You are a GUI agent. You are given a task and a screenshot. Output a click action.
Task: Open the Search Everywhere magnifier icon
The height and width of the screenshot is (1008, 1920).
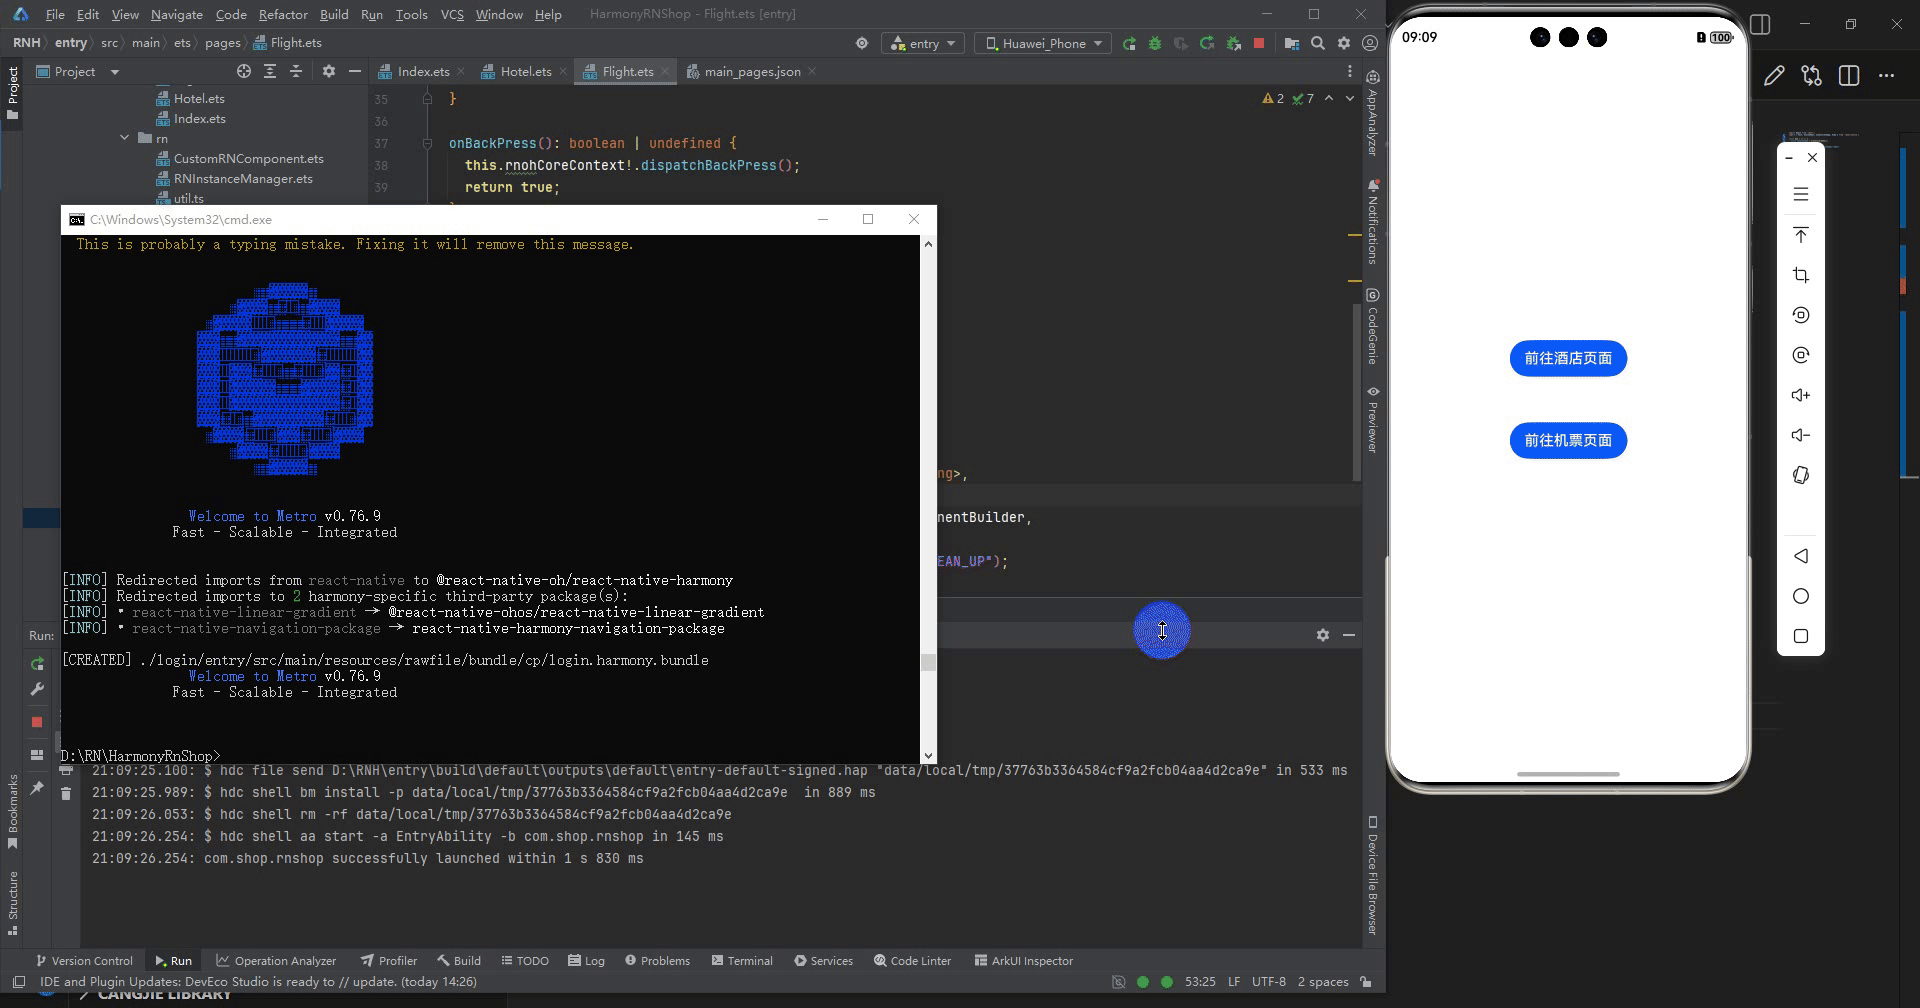1318,44
